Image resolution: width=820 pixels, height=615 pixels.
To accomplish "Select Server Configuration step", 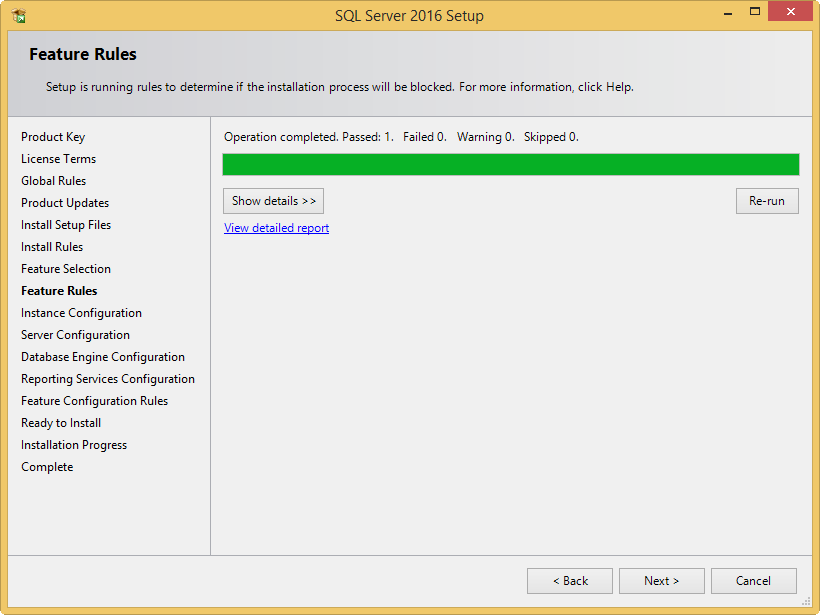I will click(75, 335).
